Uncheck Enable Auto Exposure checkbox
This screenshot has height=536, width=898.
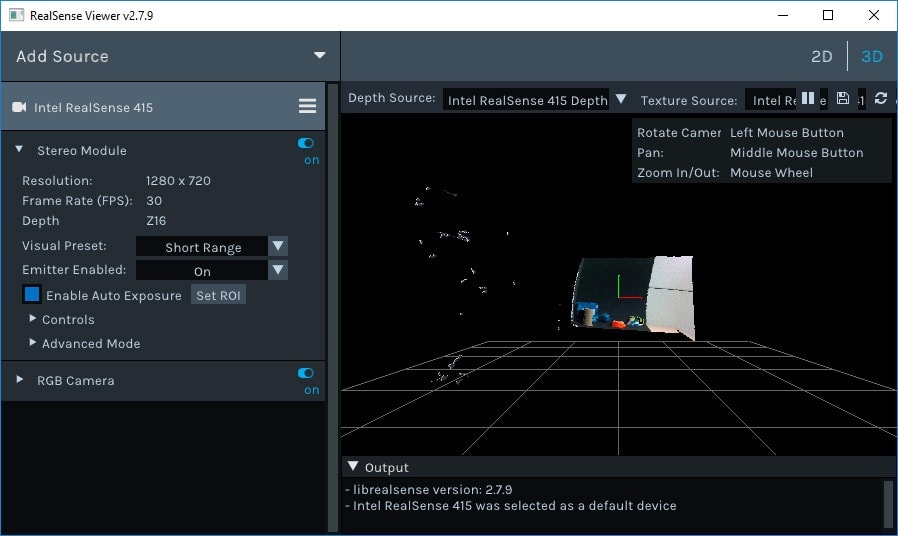point(32,295)
